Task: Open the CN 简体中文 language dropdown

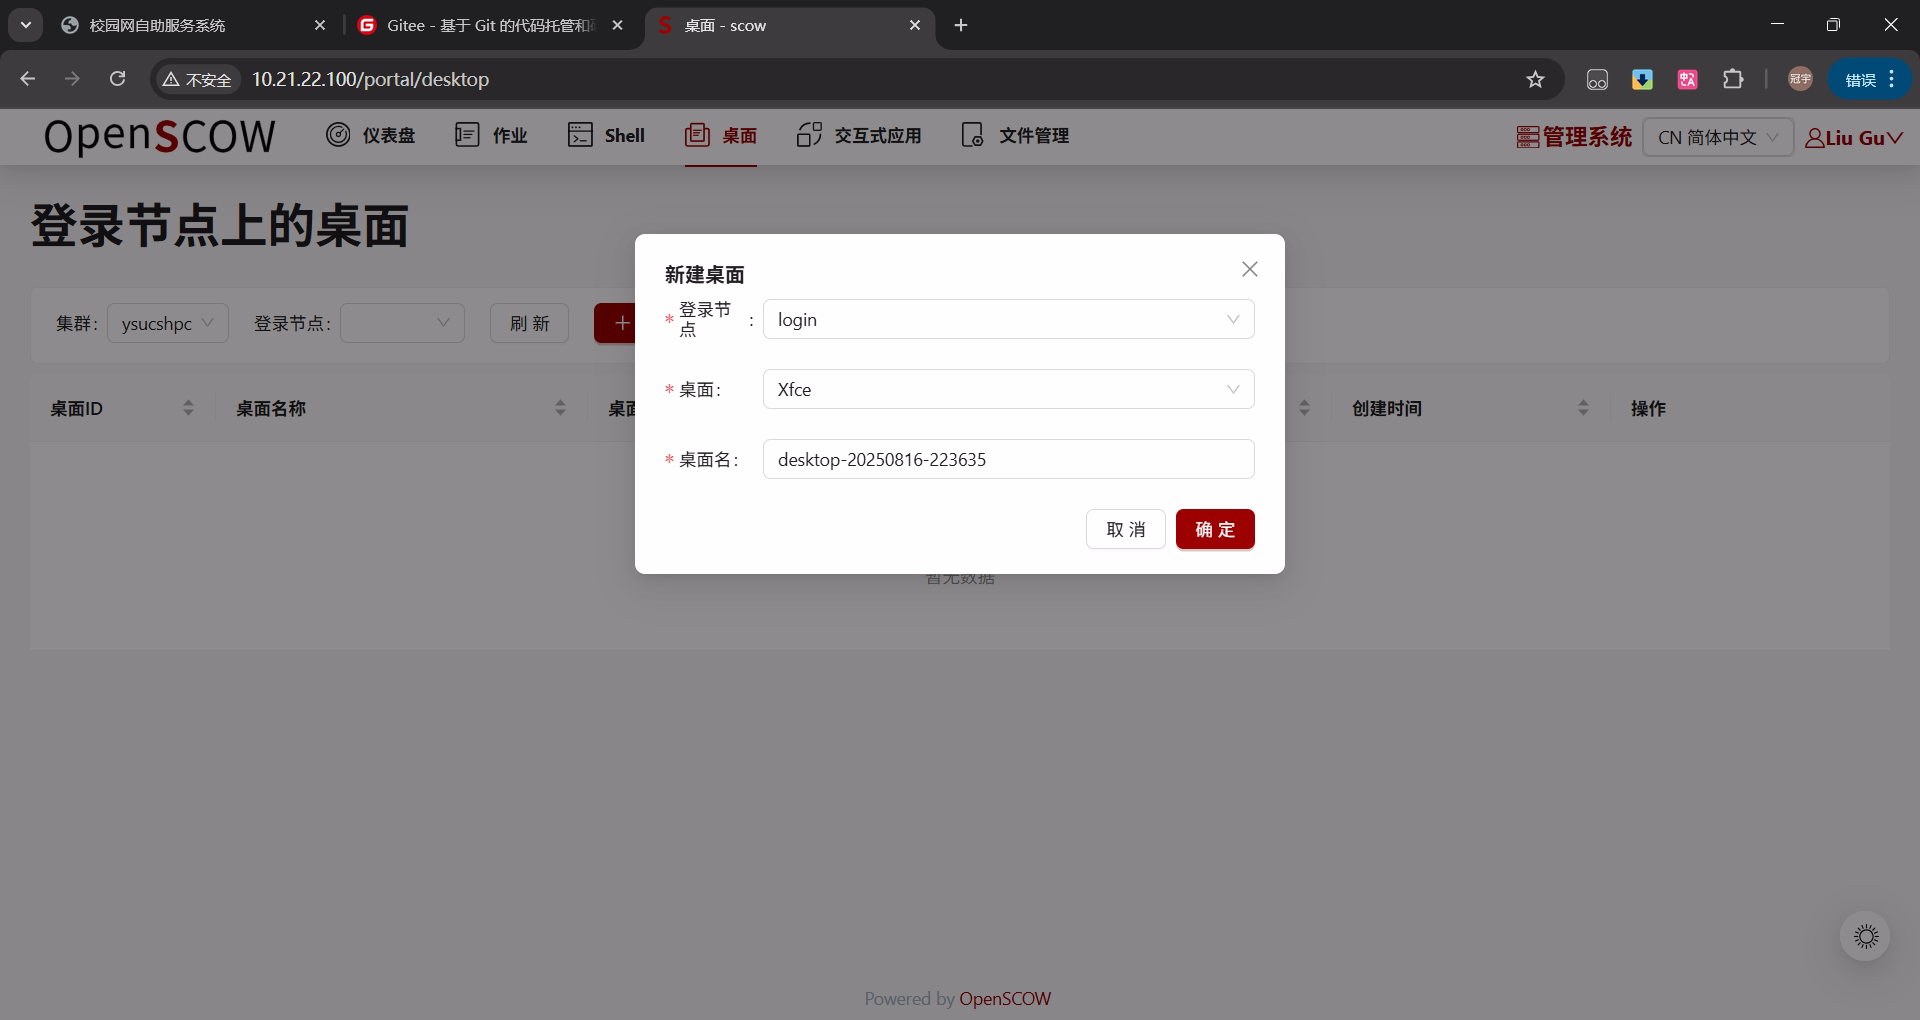Action: [1716, 137]
